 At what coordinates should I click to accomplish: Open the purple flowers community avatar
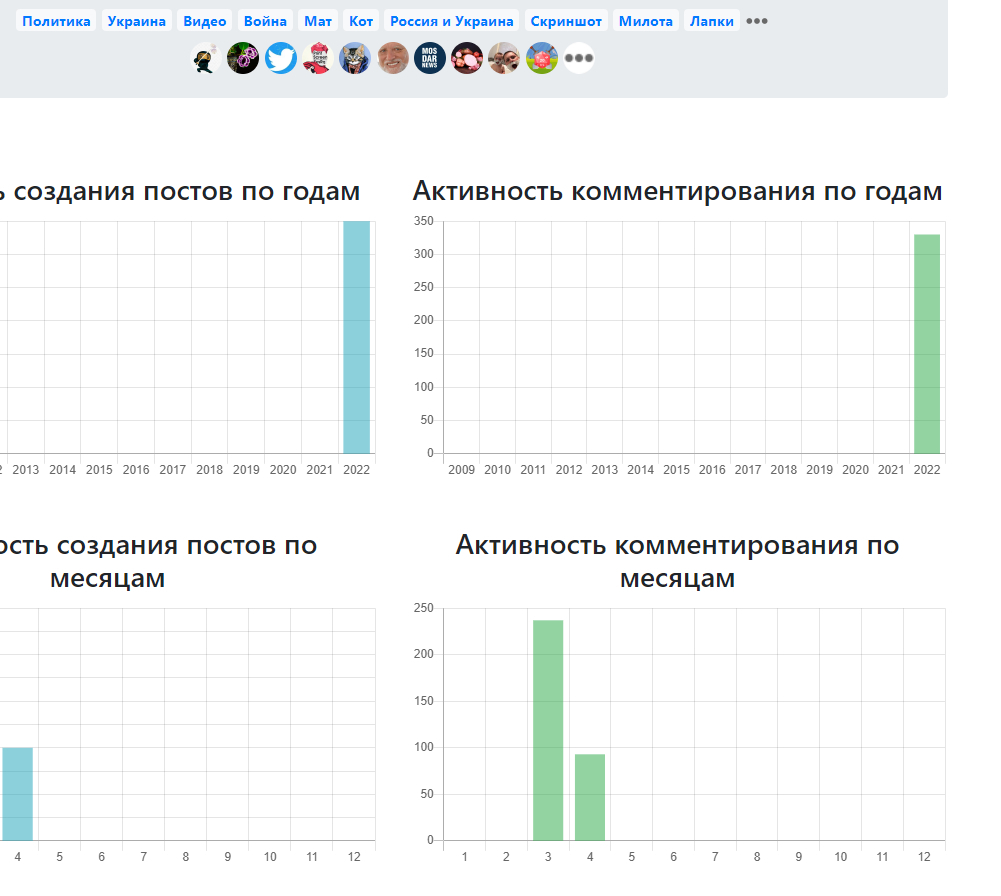[243, 58]
